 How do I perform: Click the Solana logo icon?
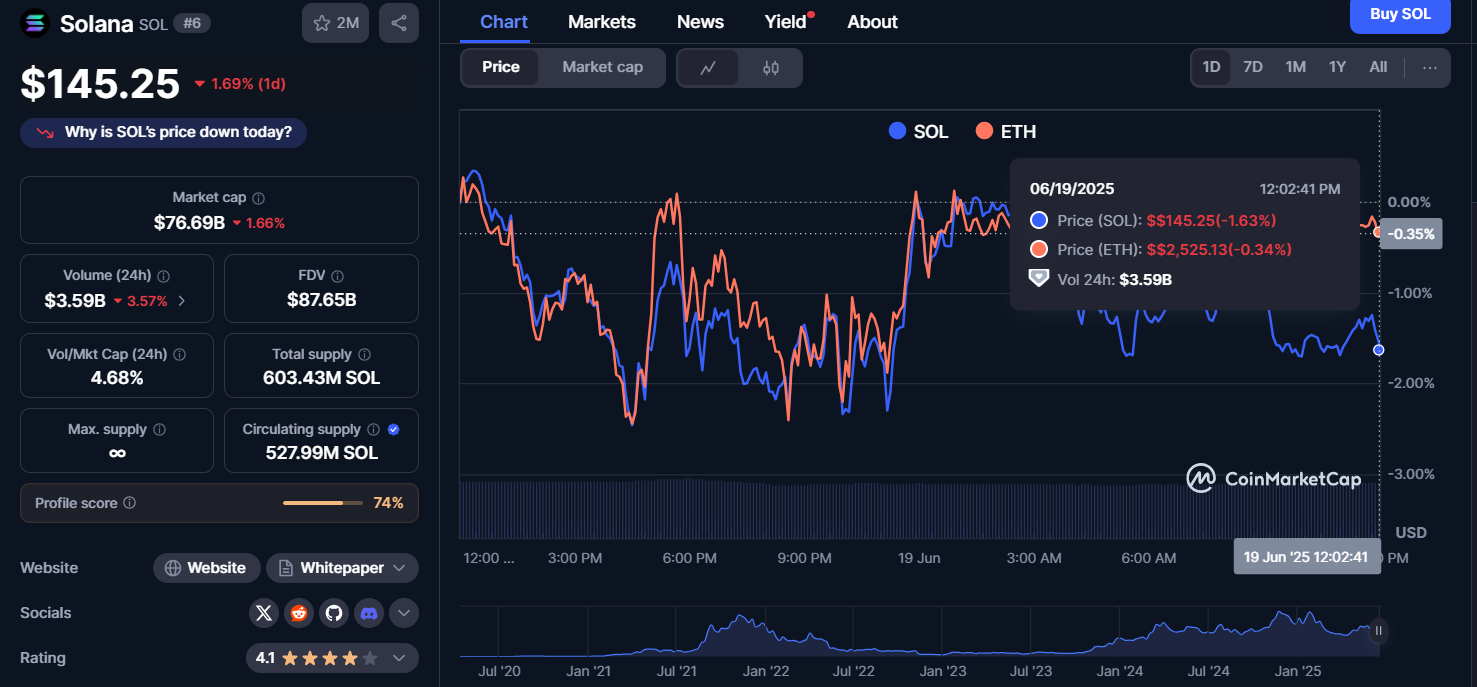[36, 22]
